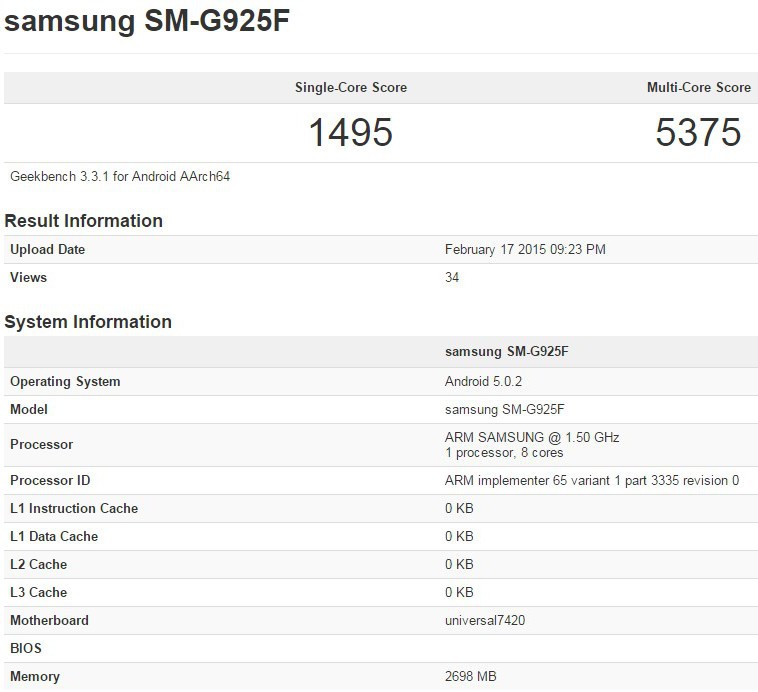
Task: Click the 'L1 Instruction Cache' row label
Action: [x=74, y=509]
